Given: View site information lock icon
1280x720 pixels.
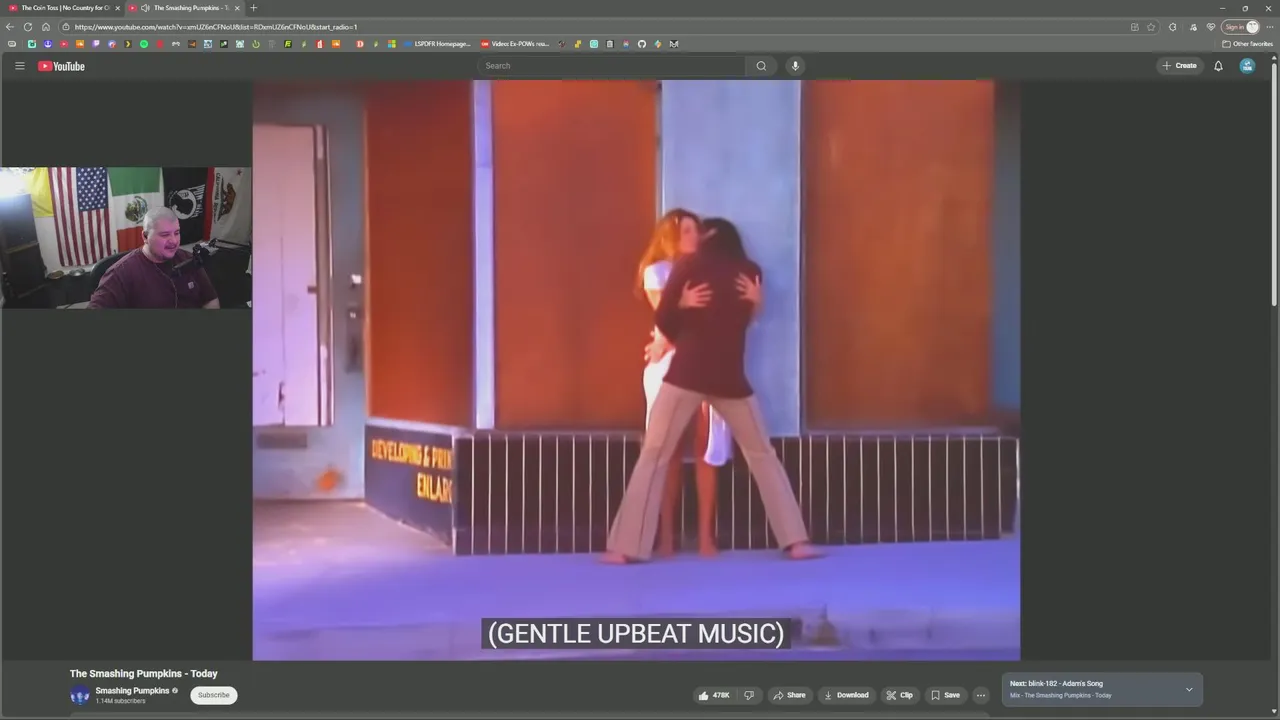Looking at the screenshot, I should 66,27.
